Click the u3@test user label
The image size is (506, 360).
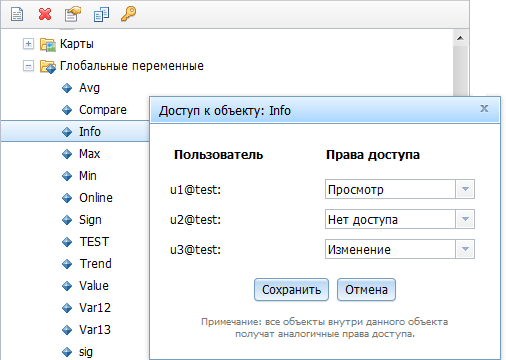(195, 250)
